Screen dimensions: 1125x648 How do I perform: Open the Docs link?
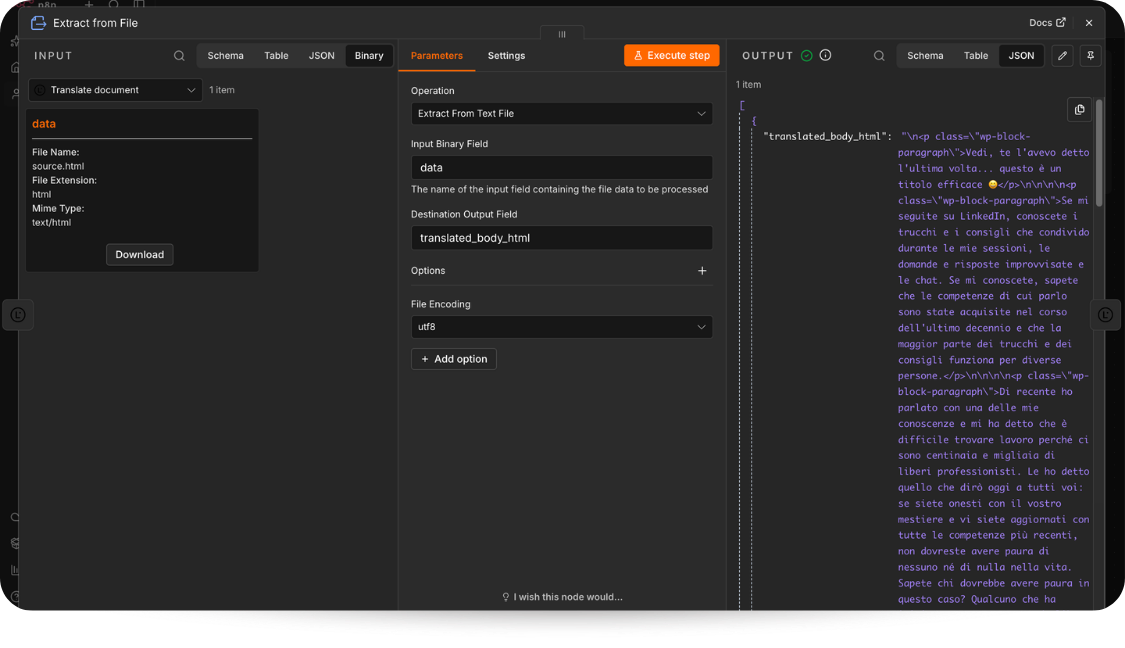tap(1048, 23)
